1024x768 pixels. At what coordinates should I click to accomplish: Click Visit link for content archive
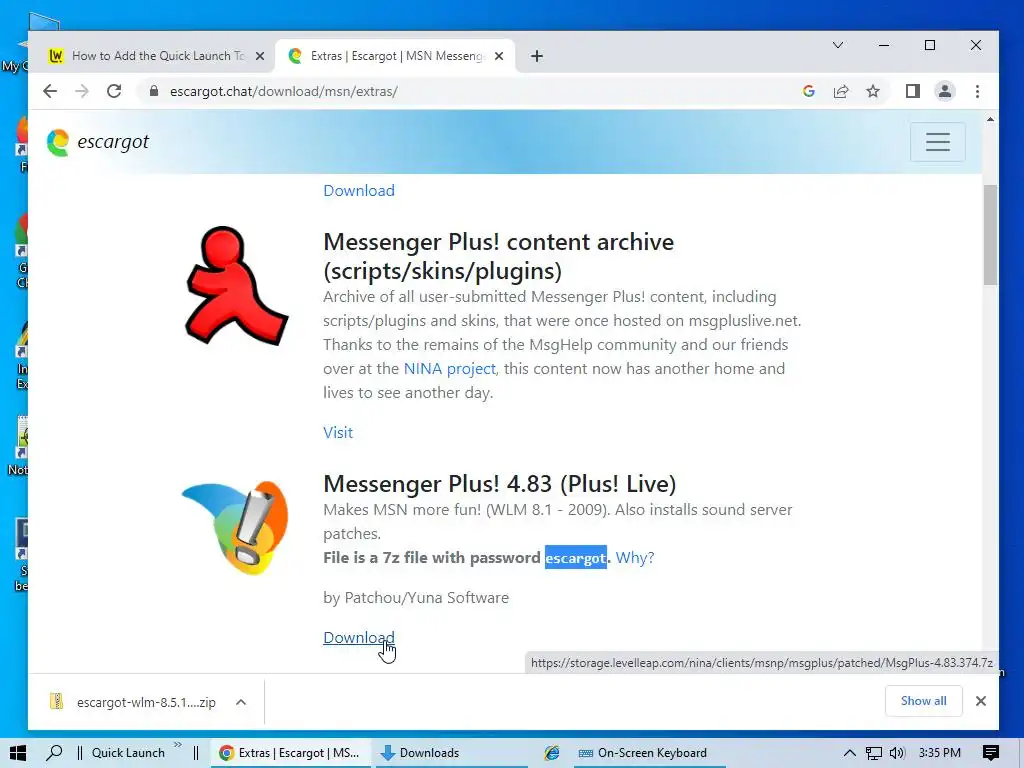click(x=338, y=433)
